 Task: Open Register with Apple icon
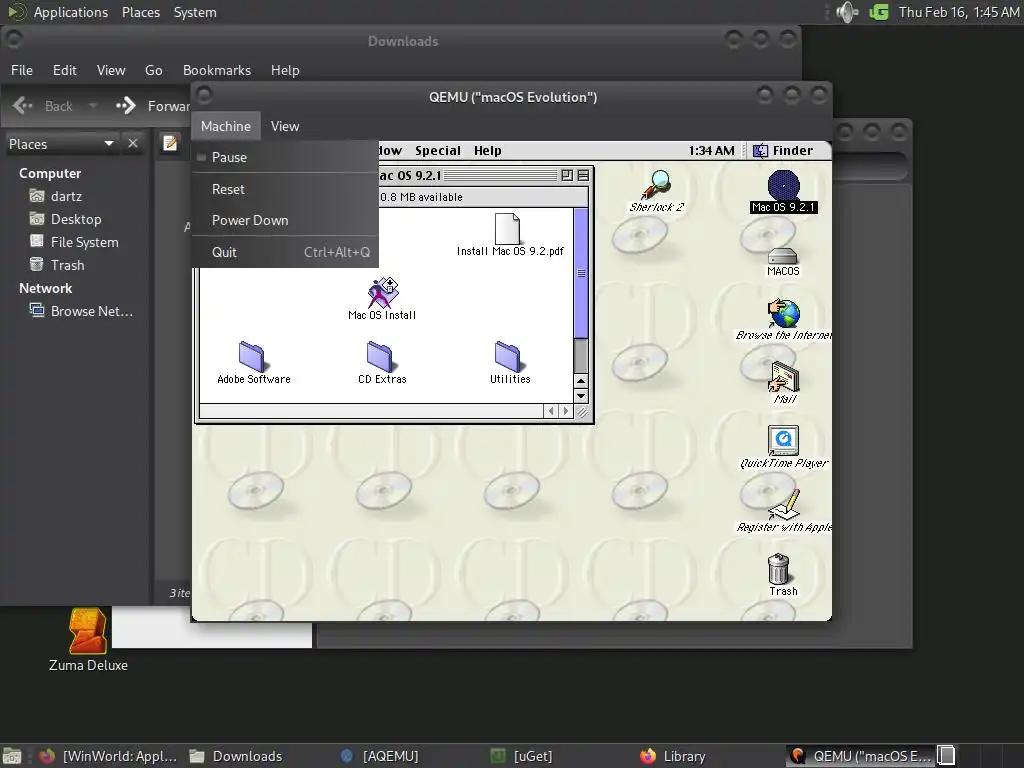[784, 505]
